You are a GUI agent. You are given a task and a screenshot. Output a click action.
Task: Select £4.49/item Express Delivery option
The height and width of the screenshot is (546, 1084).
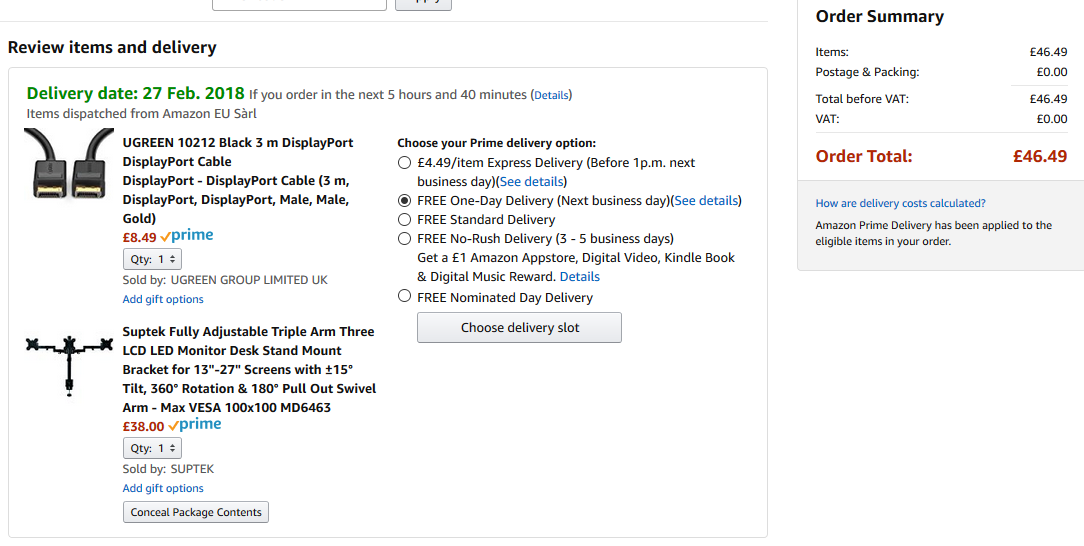click(404, 163)
